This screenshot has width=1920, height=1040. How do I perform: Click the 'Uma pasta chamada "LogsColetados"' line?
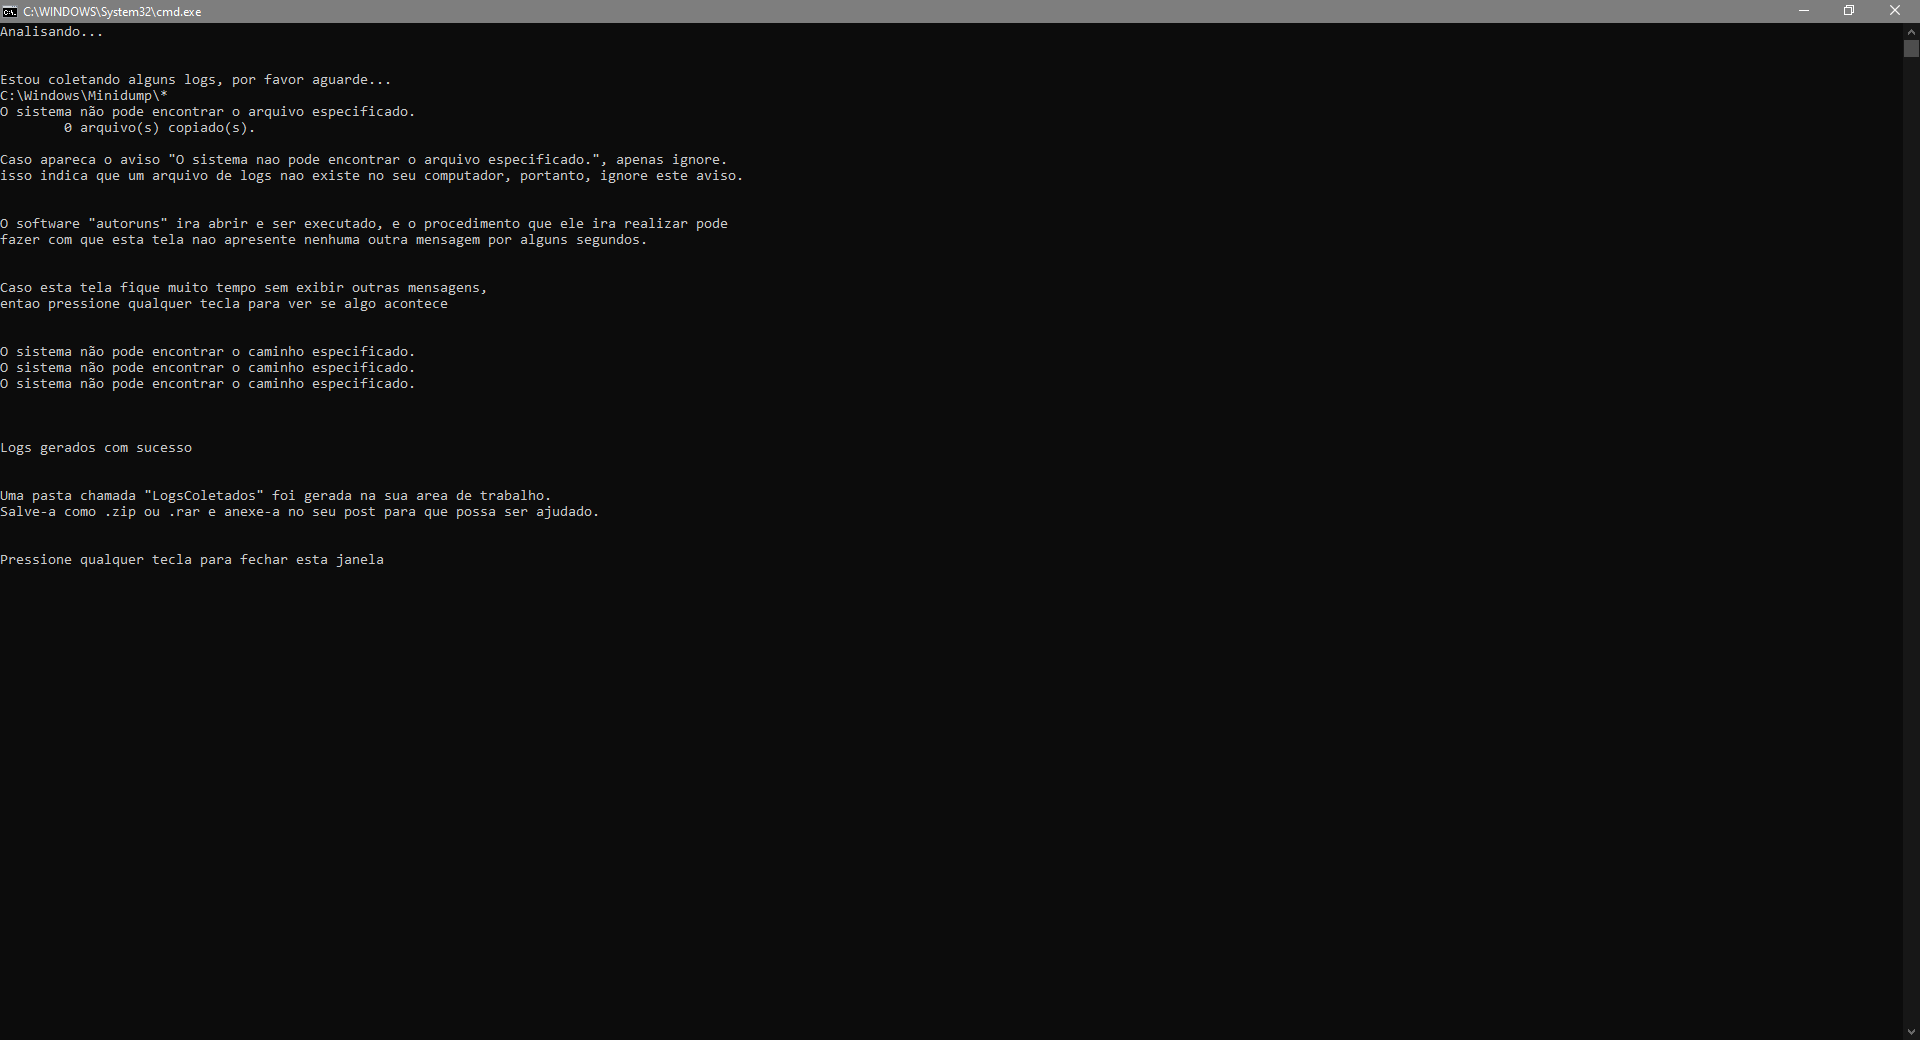pyautogui.click(x=276, y=496)
